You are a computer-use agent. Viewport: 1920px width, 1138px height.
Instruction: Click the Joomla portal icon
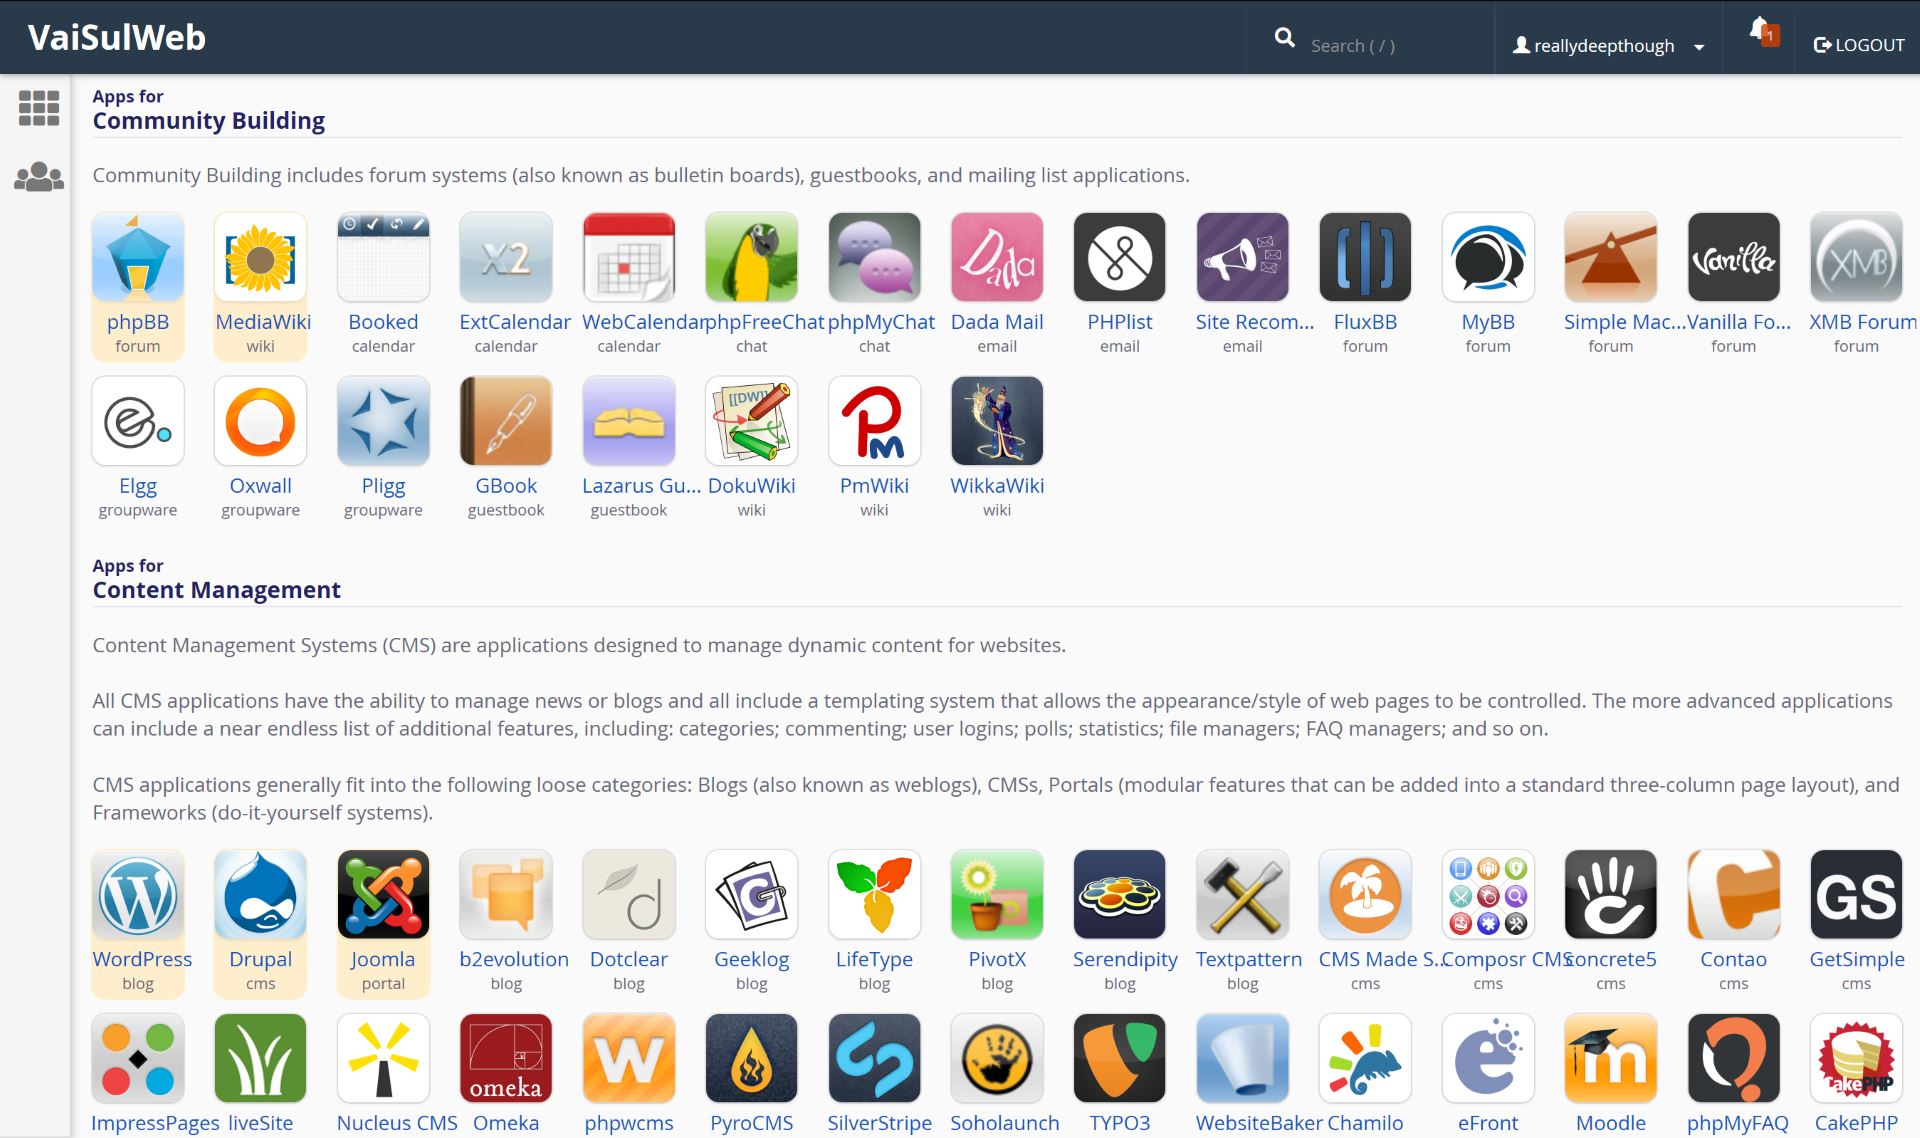383,894
